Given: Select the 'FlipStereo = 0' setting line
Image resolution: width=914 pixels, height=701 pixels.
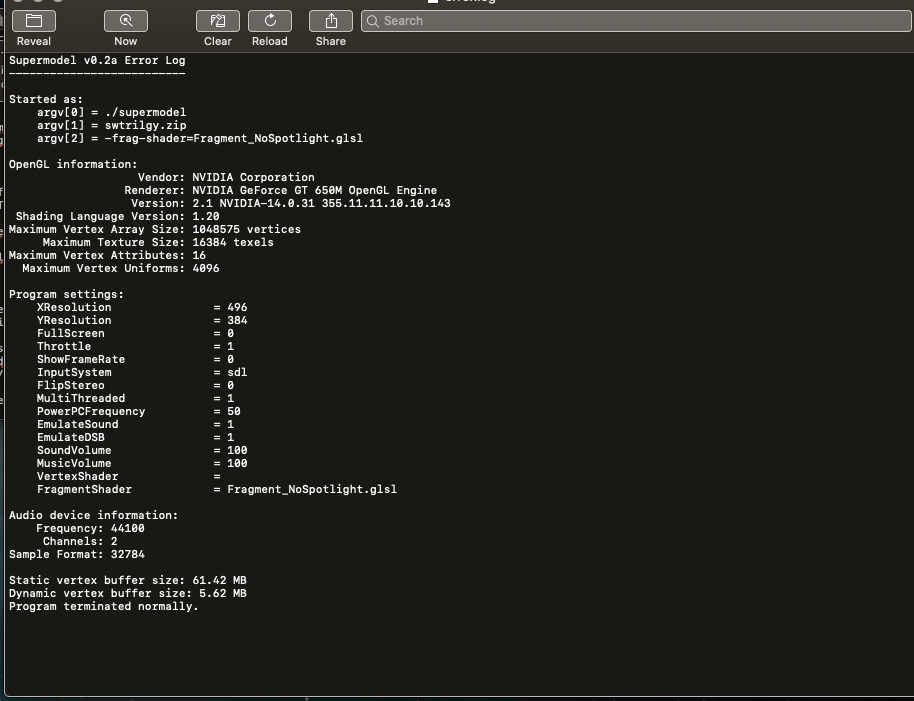Looking at the screenshot, I should click(135, 385).
